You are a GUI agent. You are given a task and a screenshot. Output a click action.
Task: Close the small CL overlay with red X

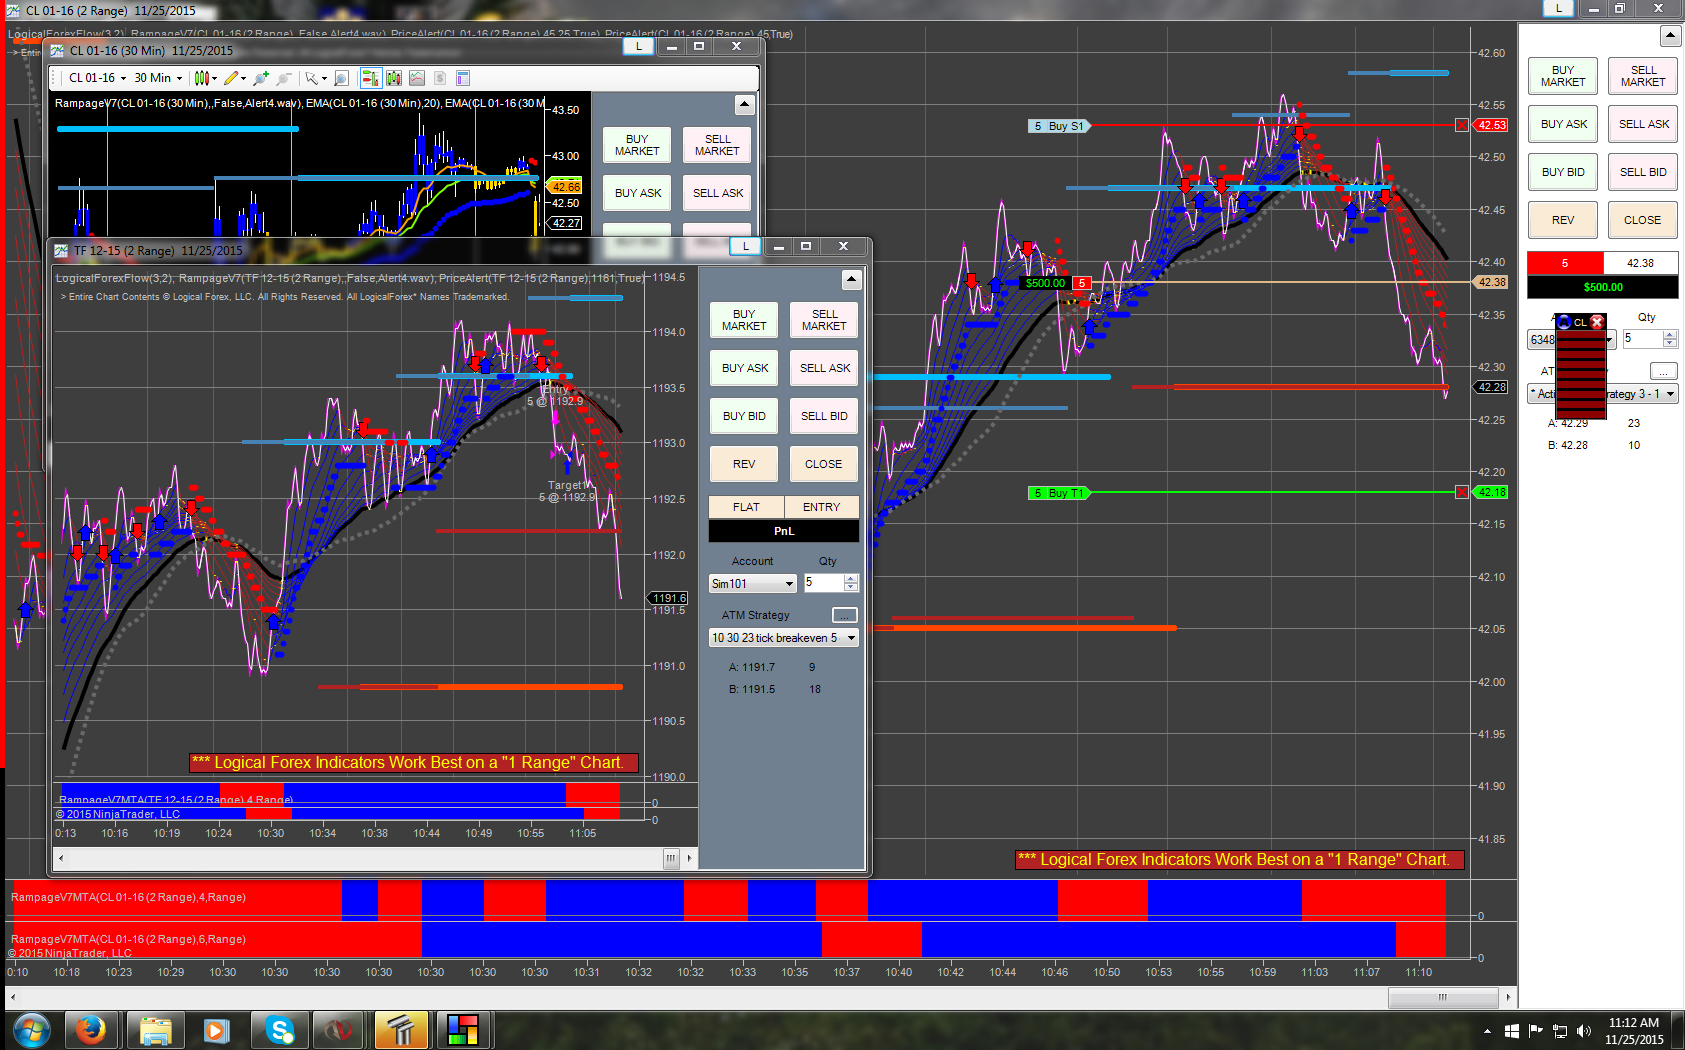[1597, 322]
